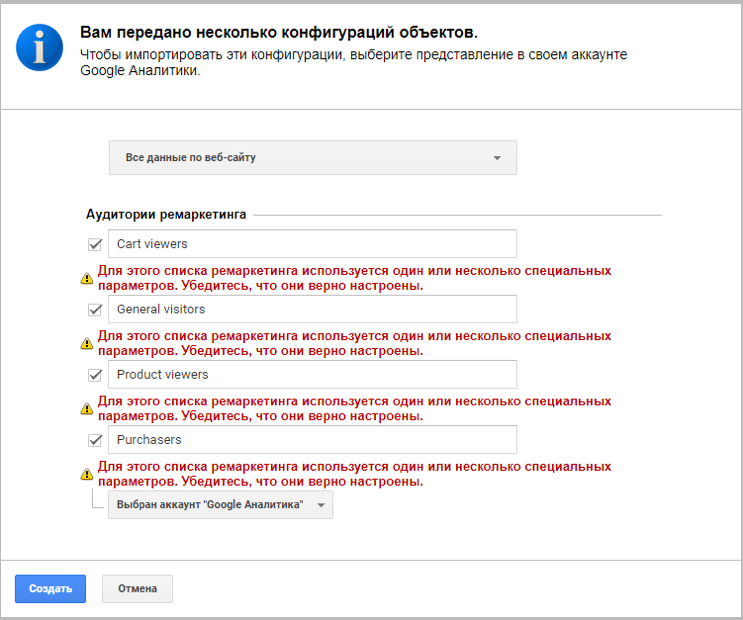Uncheck the General visitors checkbox
The width and height of the screenshot is (743, 620).
click(95, 310)
